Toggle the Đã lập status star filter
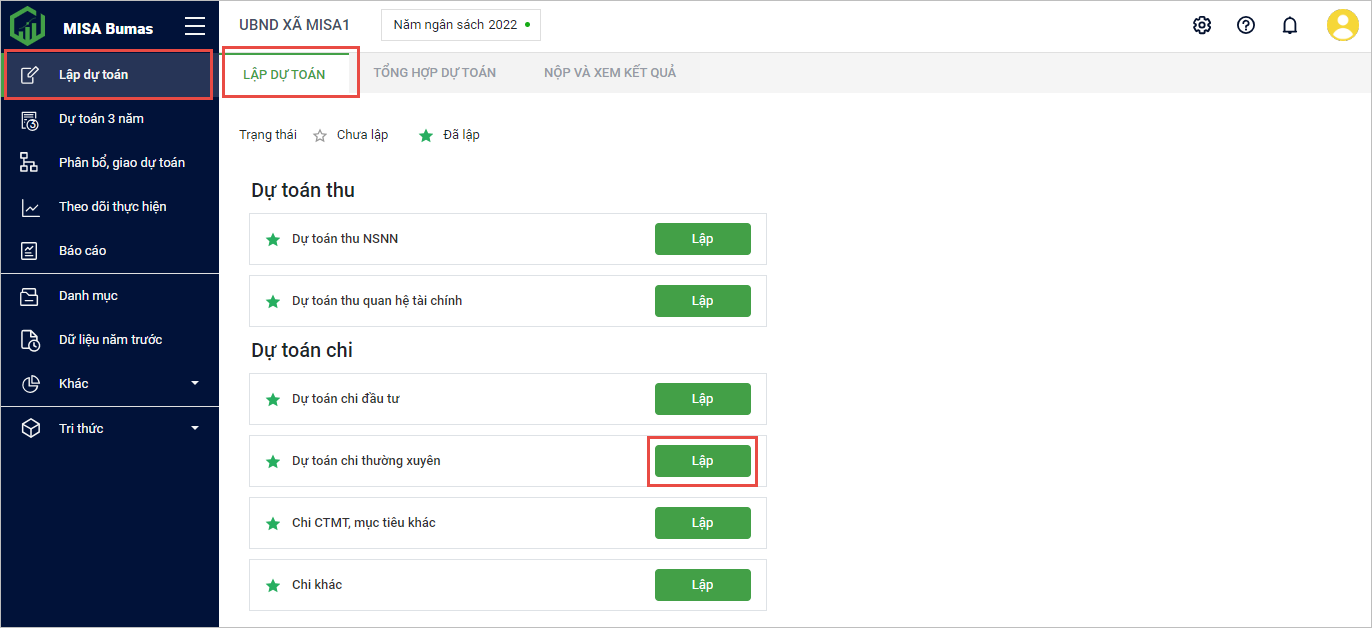Screen dimensions: 1372x628 [426, 135]
